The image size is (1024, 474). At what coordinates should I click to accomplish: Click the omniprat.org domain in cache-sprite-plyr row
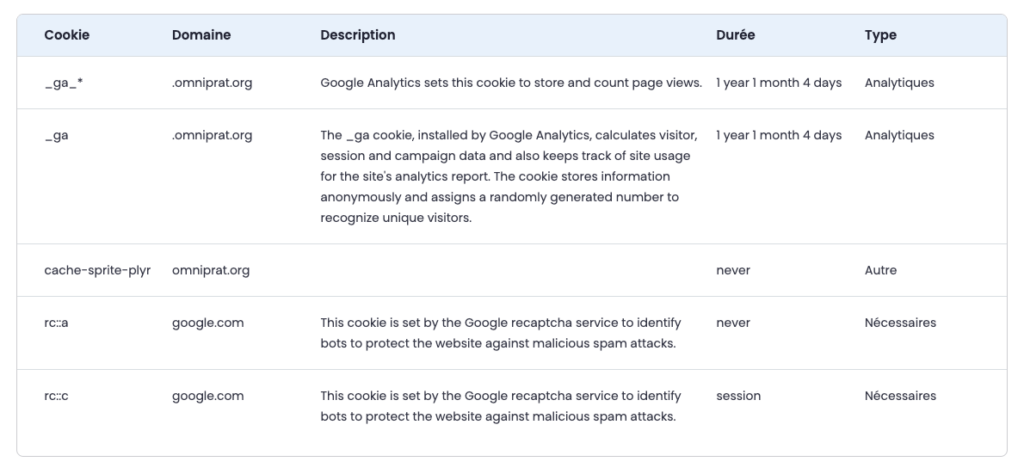click(210, 270)
